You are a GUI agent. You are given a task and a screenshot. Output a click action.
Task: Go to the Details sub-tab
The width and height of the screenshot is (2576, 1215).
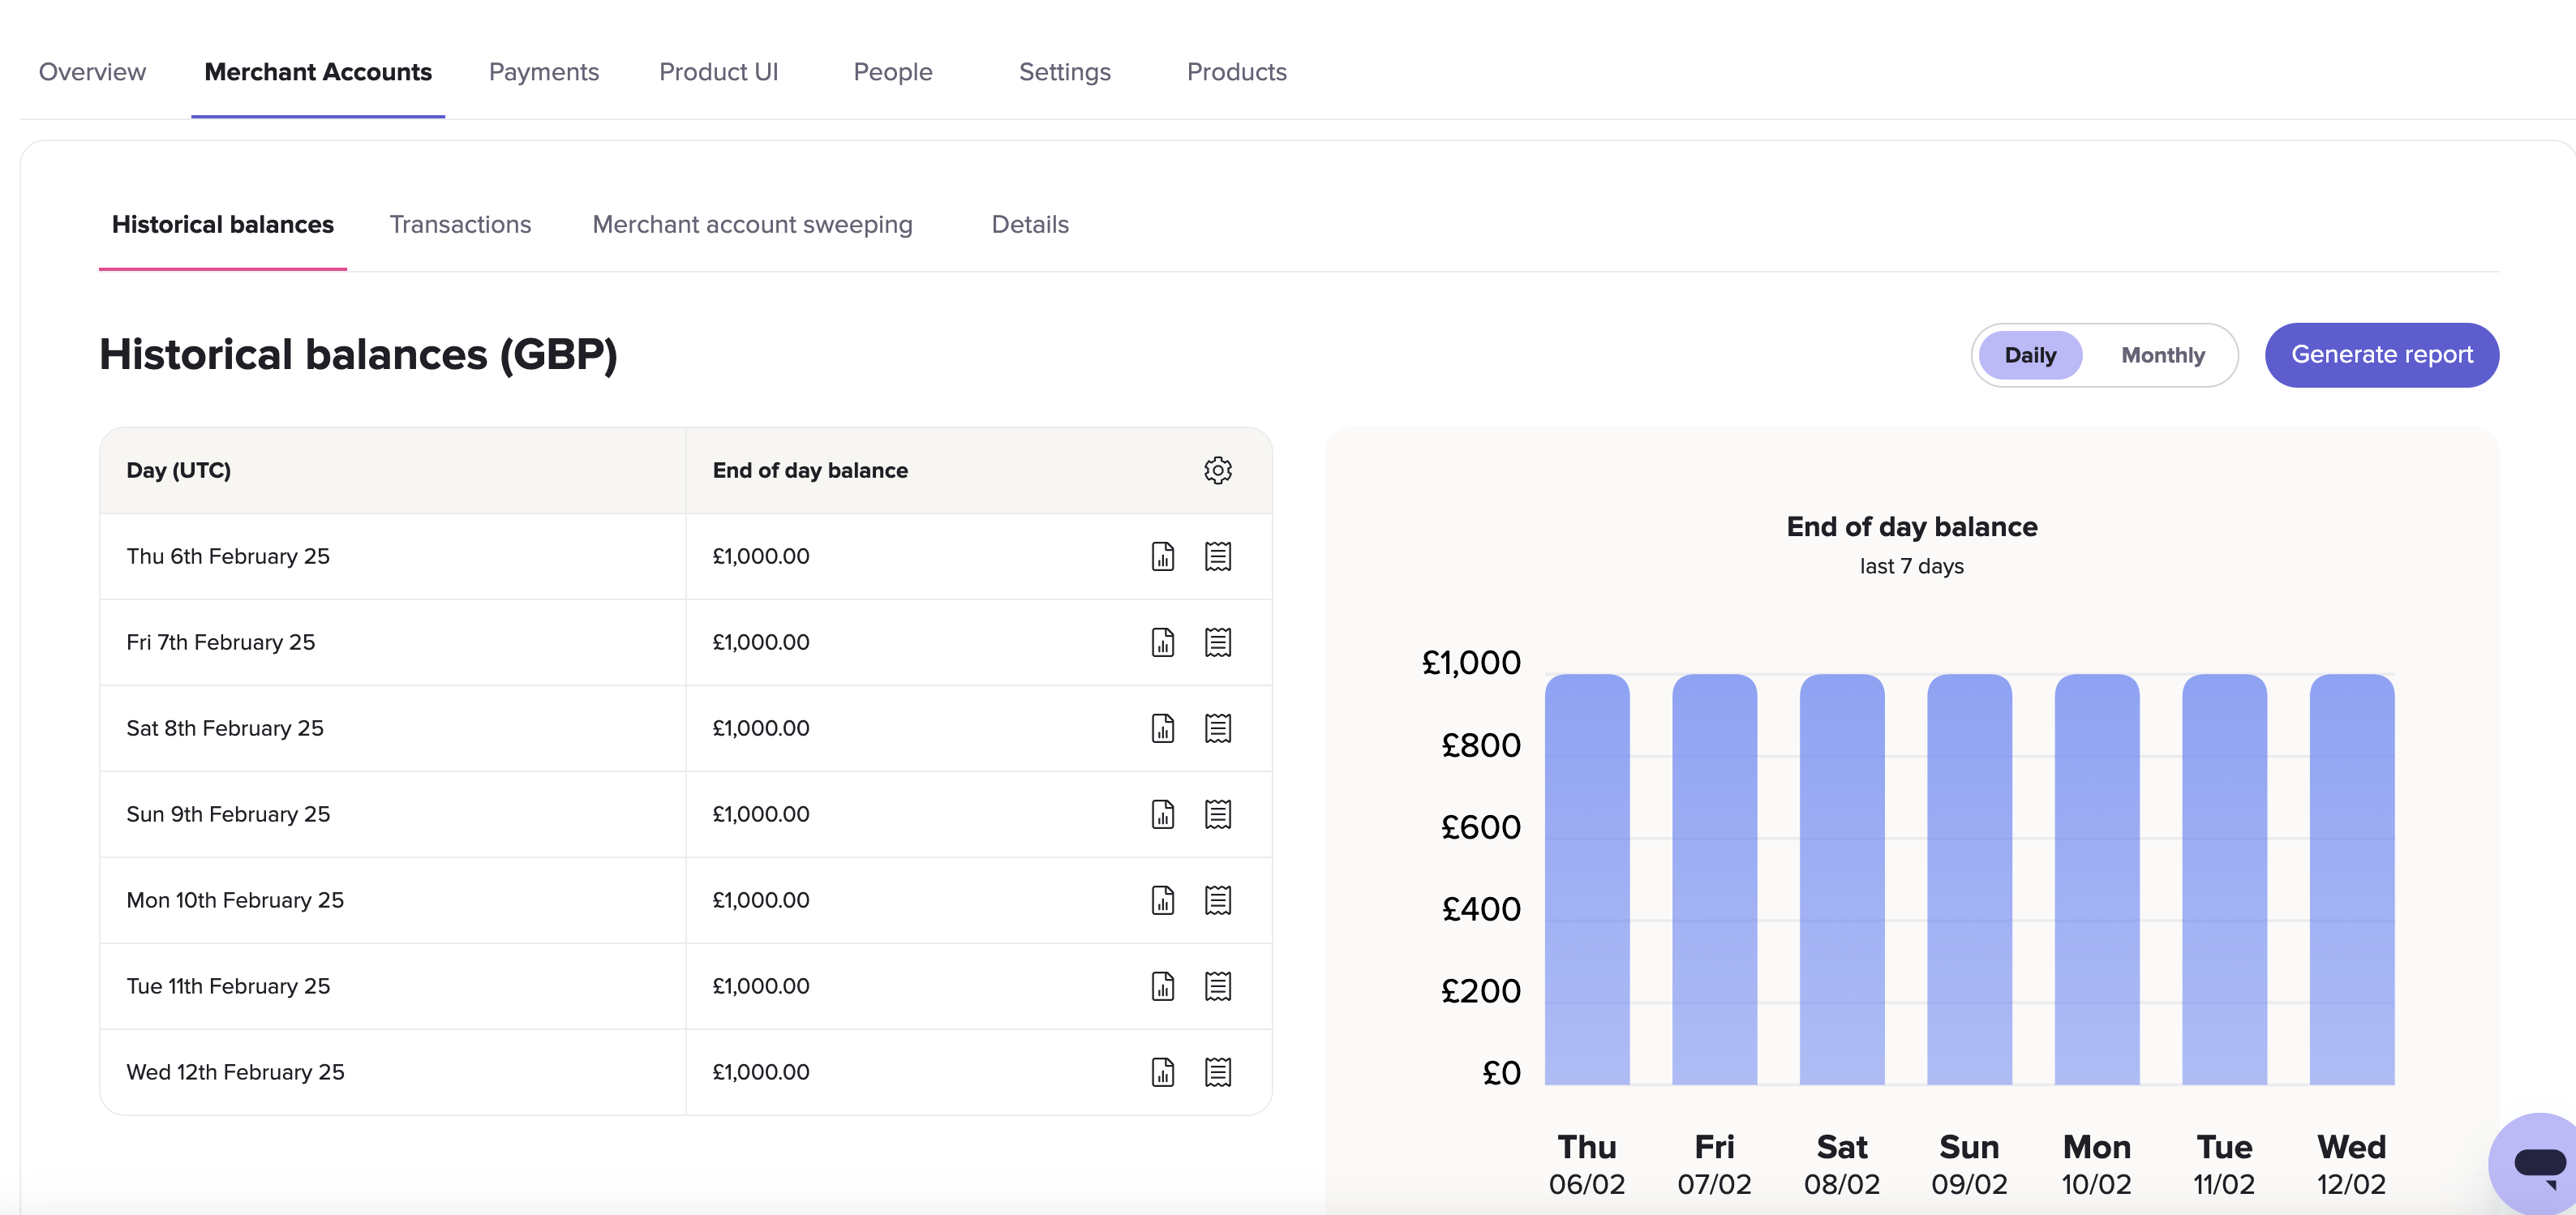click(1029, 224)
